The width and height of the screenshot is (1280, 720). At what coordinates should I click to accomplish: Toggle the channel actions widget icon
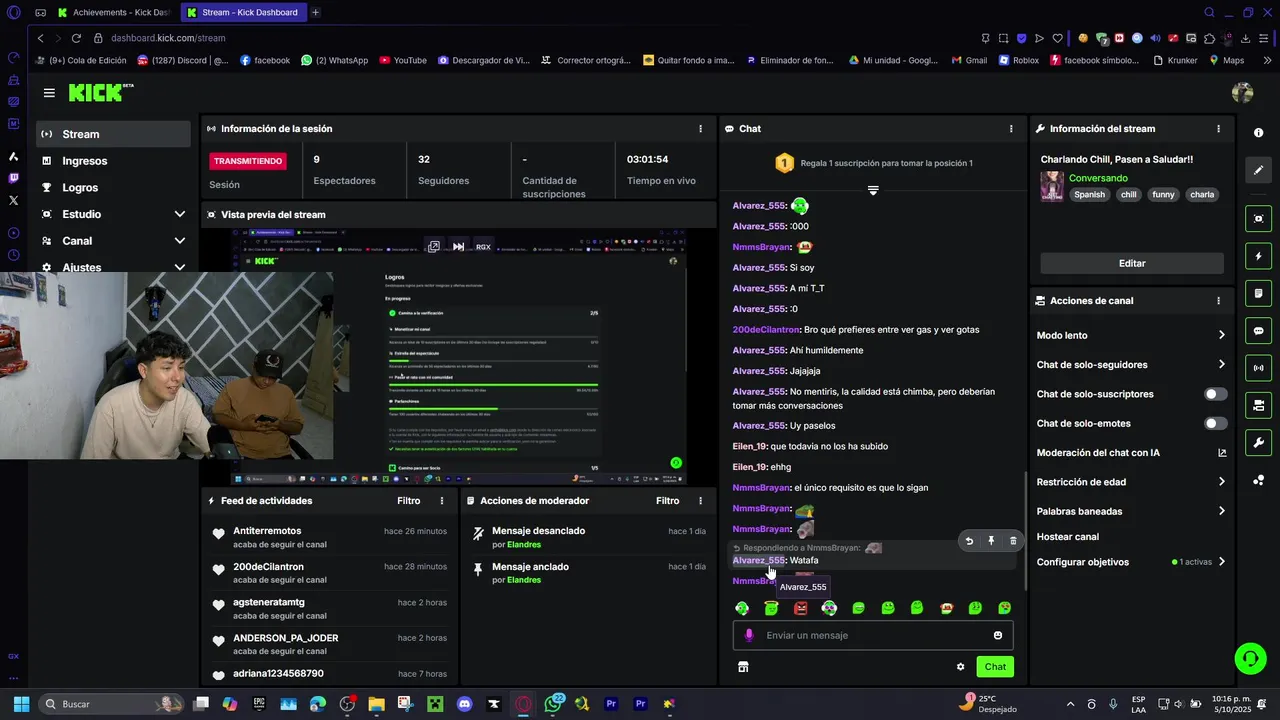click(1258, 405)
